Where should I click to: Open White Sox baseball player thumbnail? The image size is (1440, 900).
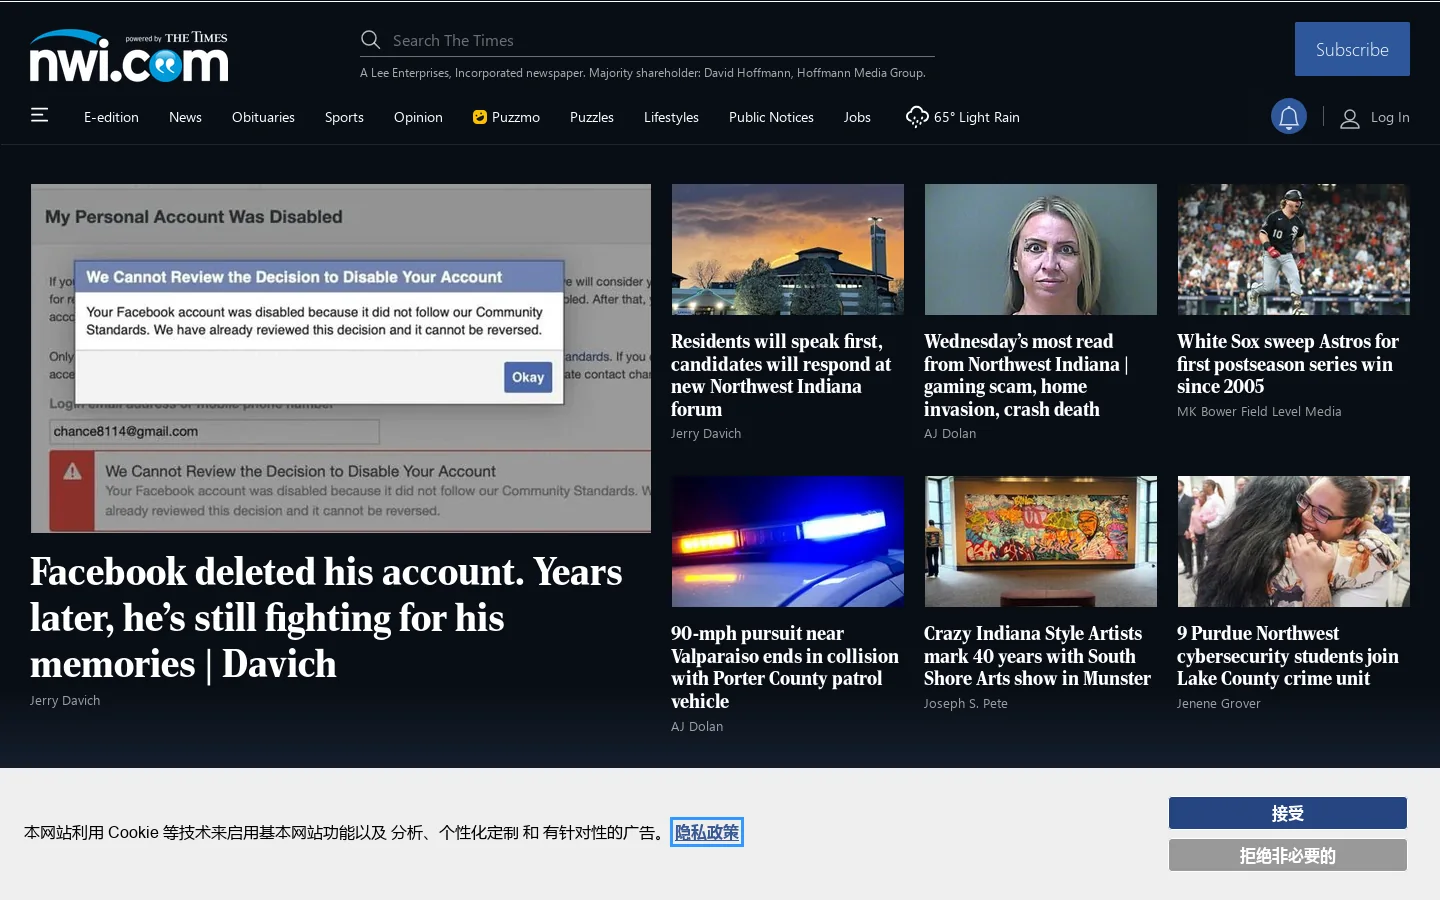[x=1294, y=249]
